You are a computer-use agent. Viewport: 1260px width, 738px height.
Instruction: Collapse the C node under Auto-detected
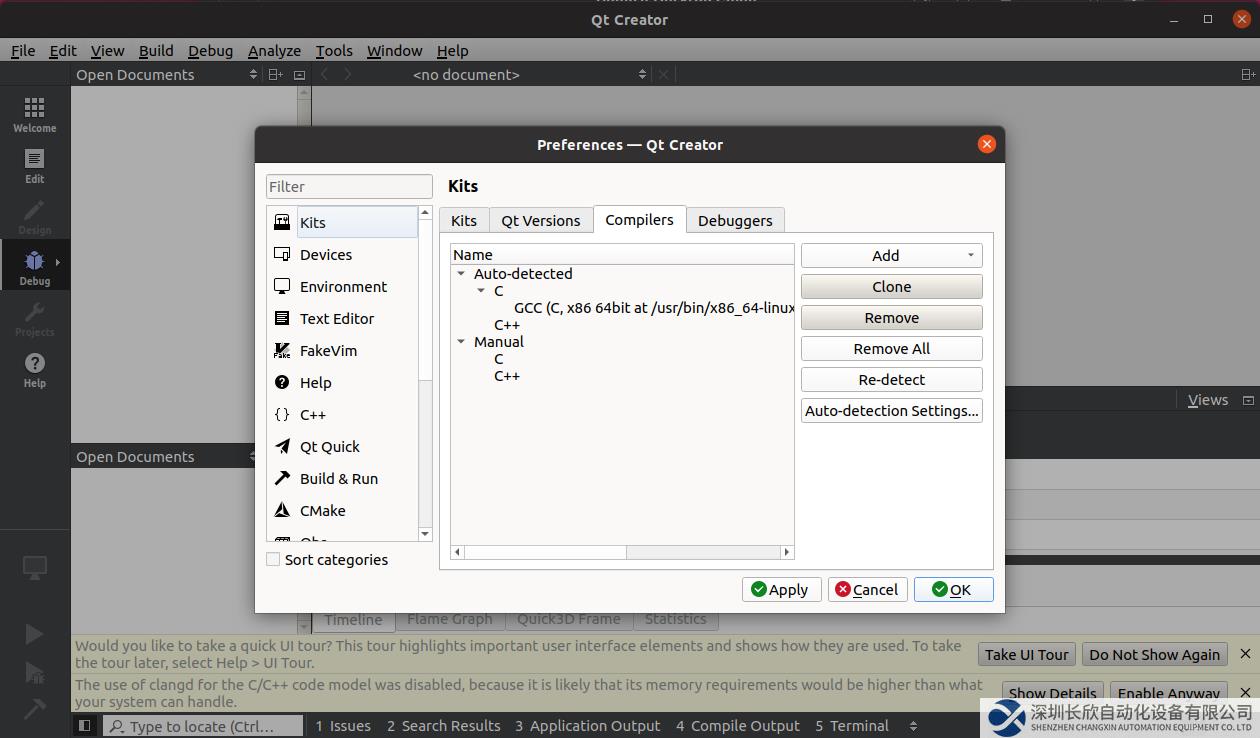(481, 291)
